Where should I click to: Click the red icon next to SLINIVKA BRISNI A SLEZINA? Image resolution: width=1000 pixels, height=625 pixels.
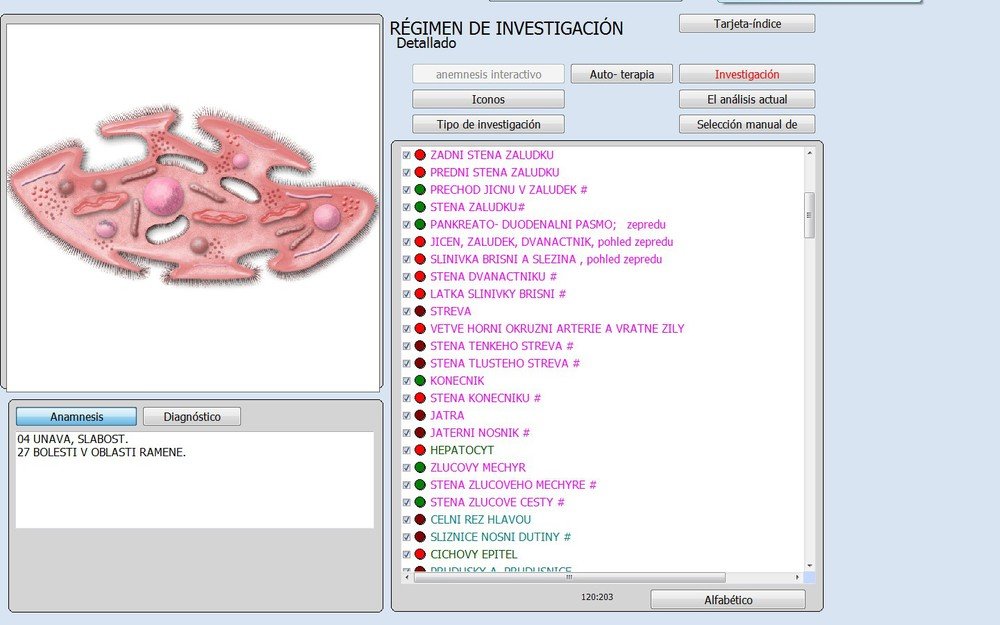pyautogui.click(x=418, y=259)
